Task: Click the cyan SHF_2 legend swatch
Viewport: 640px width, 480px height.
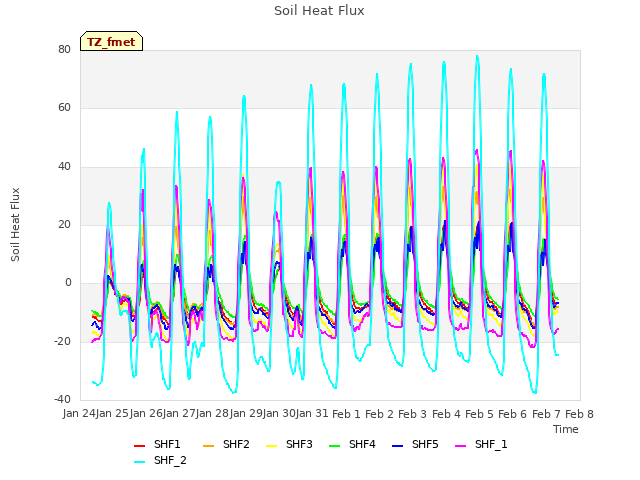Action: click(x=140, y=462)
